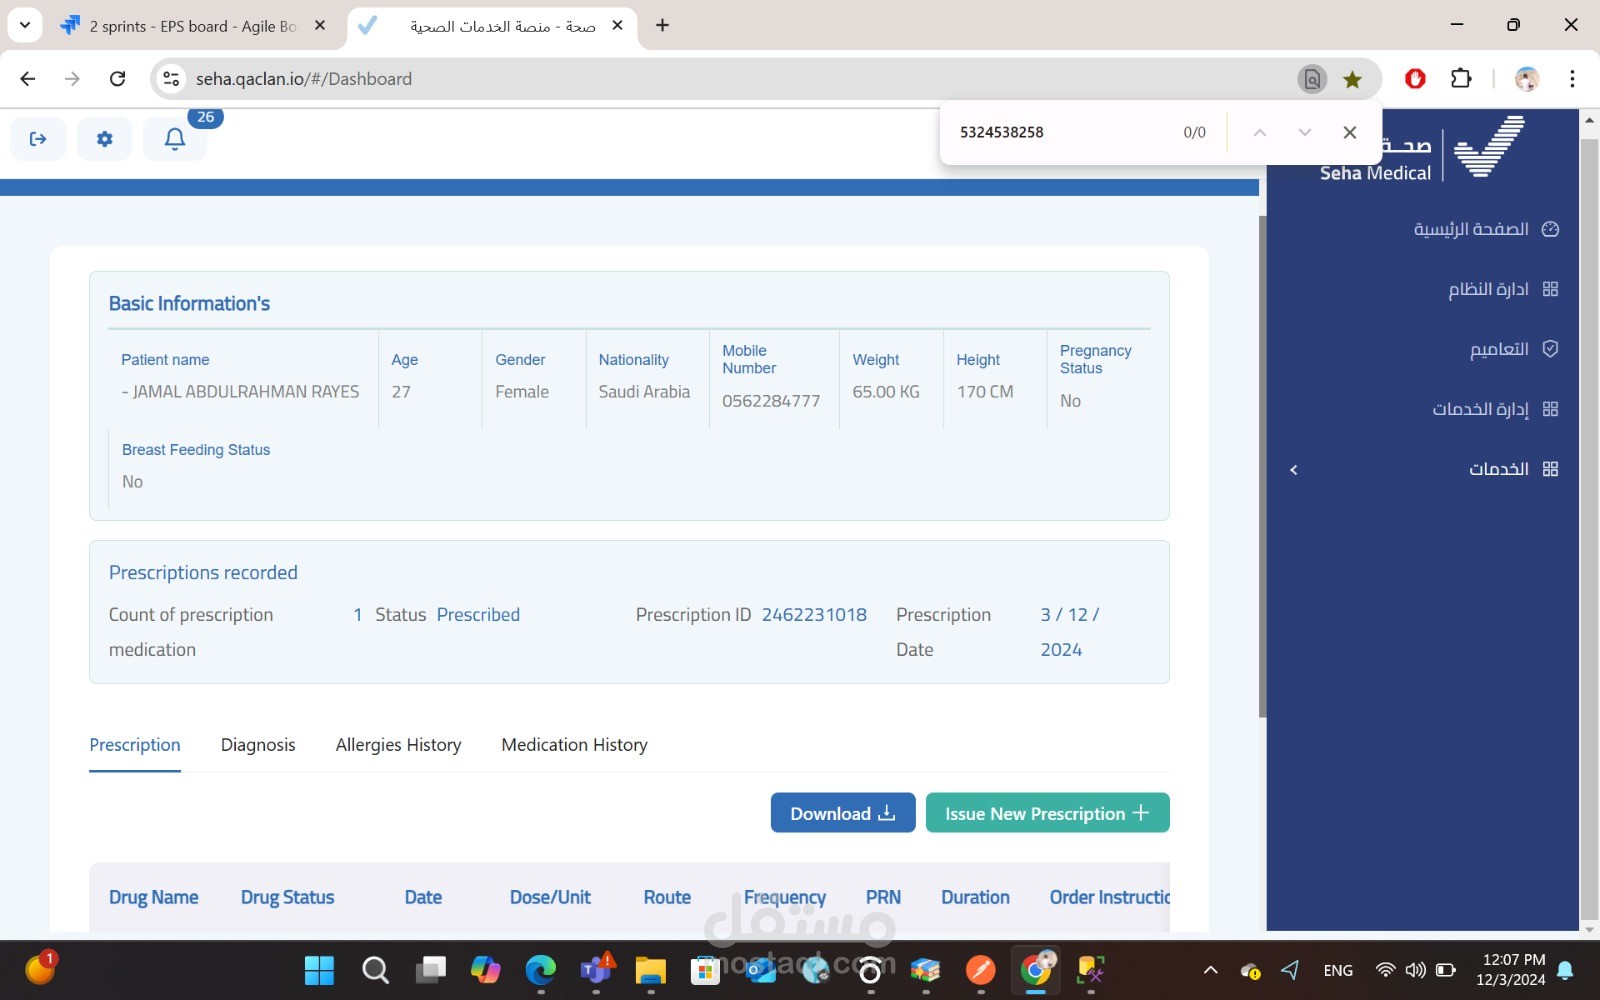Click the logout icon in the top bar
The image size is (1600, 1000).
(x=38, y=139)
